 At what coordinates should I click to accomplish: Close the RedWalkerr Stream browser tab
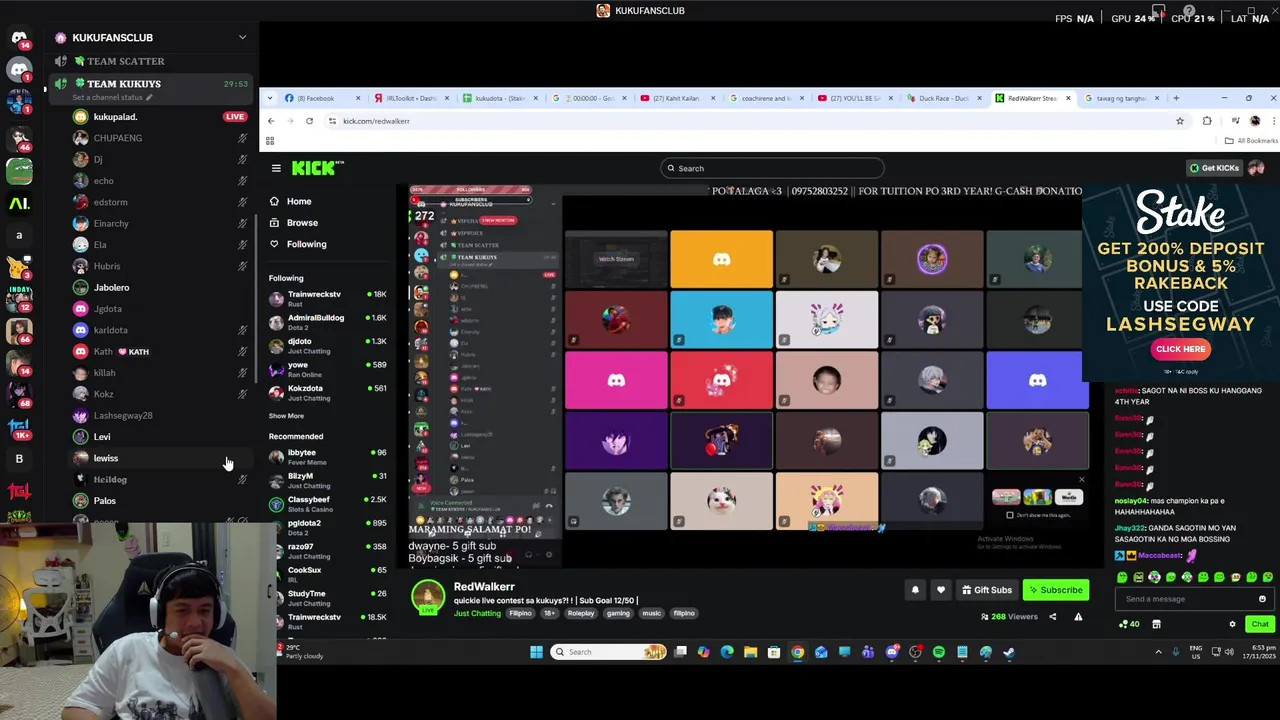pos(1068,98)
